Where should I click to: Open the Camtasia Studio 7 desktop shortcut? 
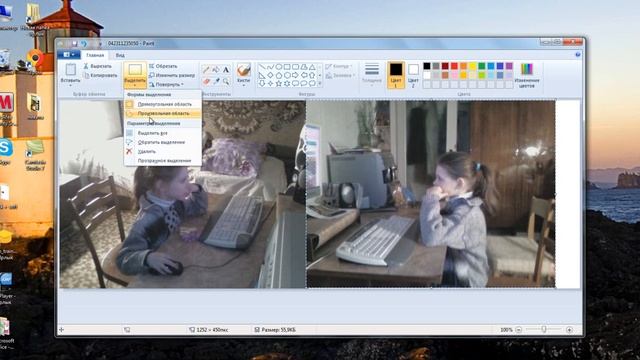click(x=35, y=155)
